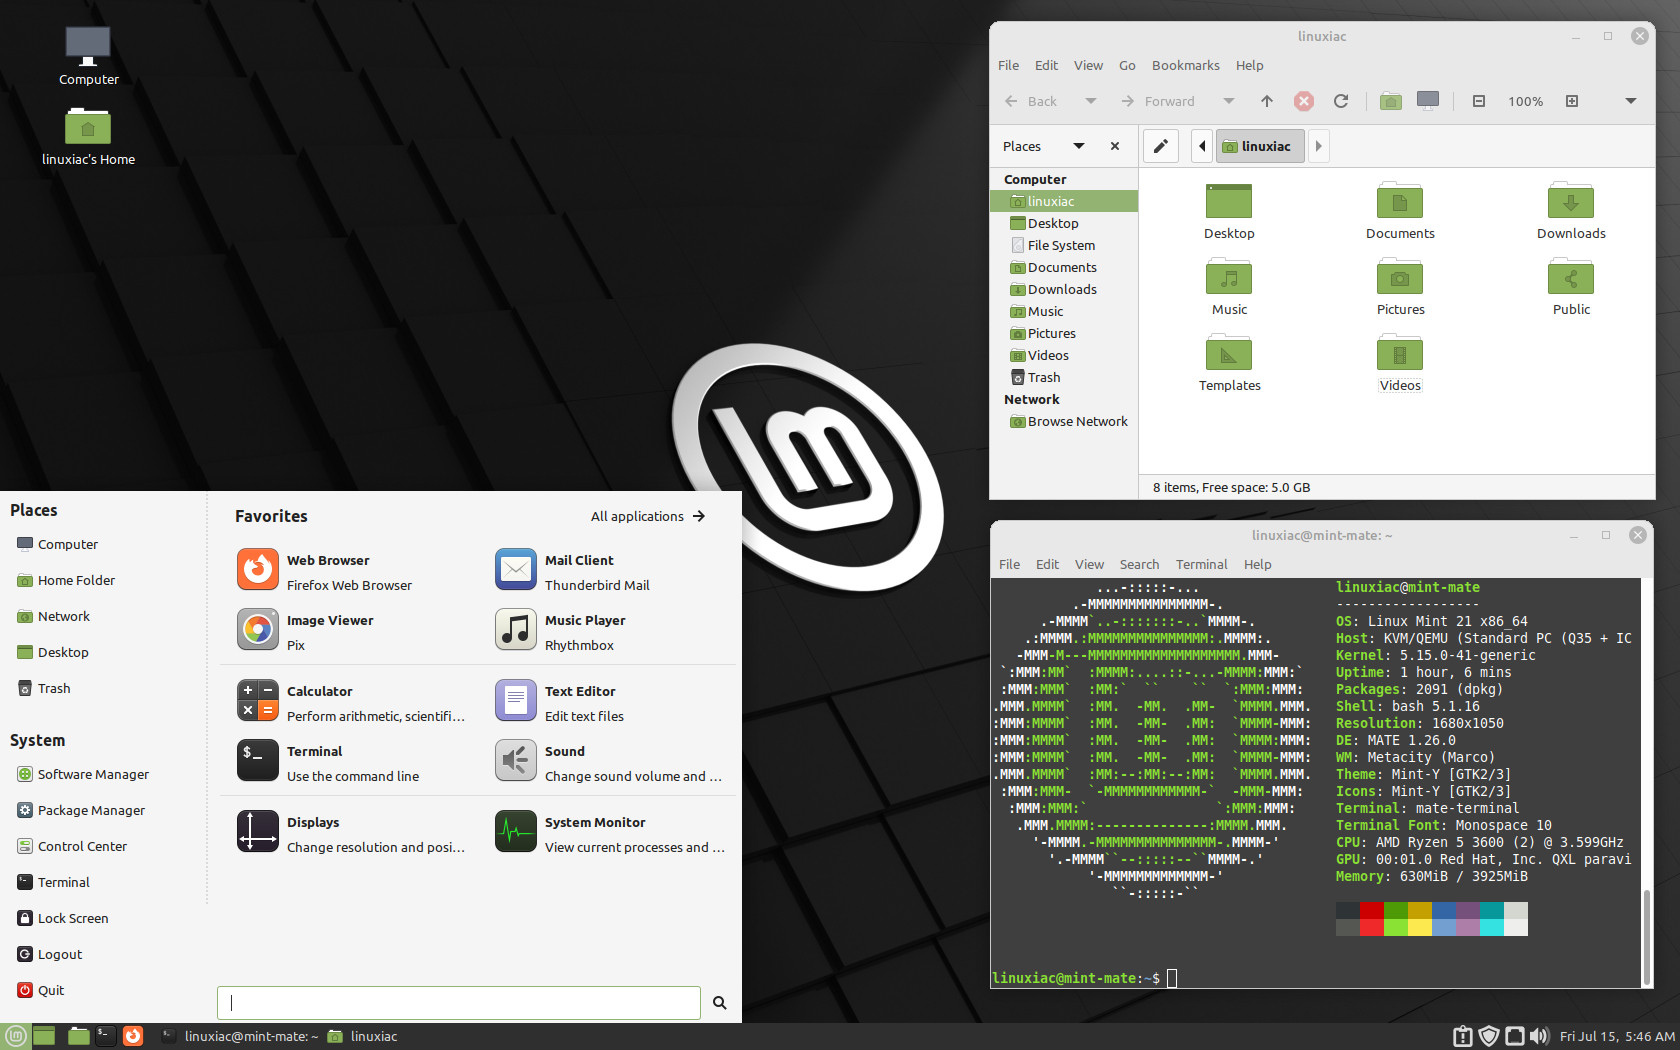Focus the menu search input field
Viewport: 1680px width, 1050px height.
(459, 1002)
